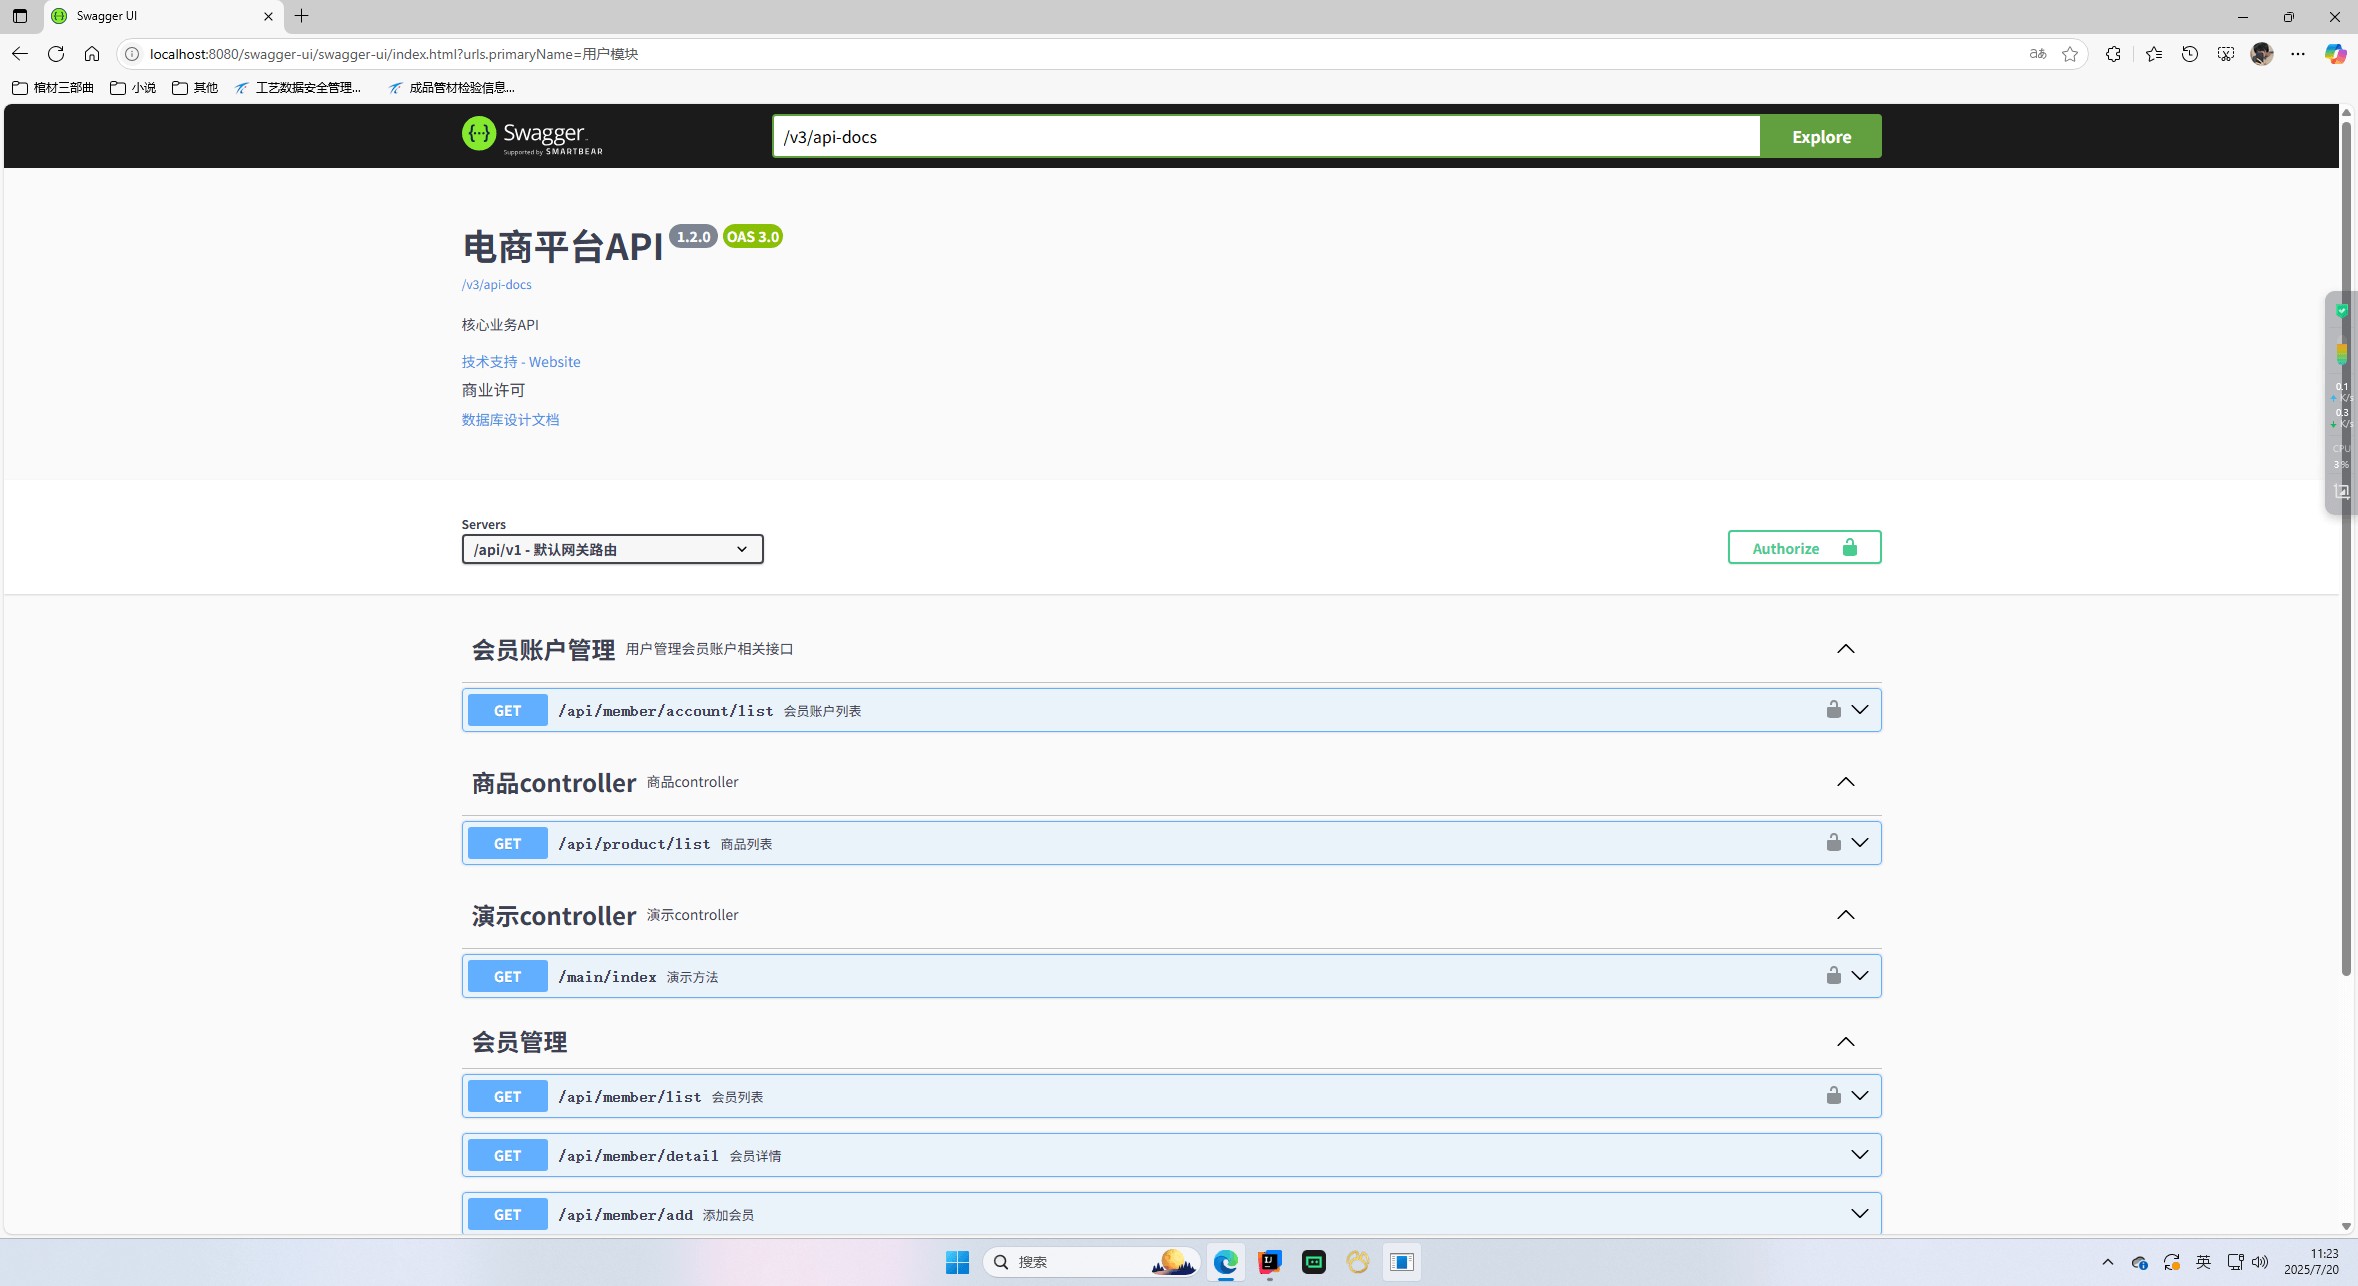Image resolution: width=2358 pixels, height=1286 pixels.
Task: Open the 技术支持 - Website link
Action: (x=520, y=362)
